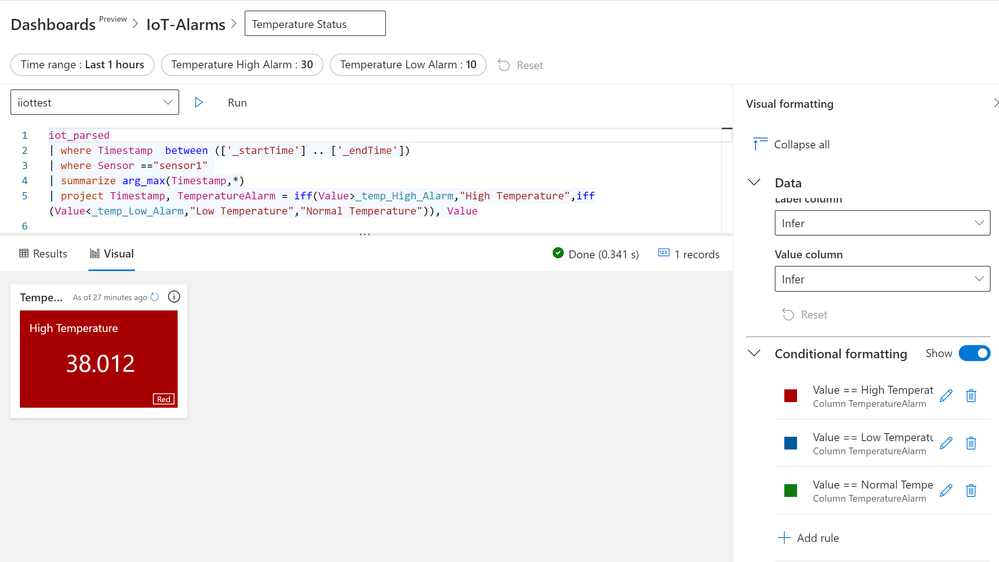Click the plus icon for Add rule

[784, 538]
